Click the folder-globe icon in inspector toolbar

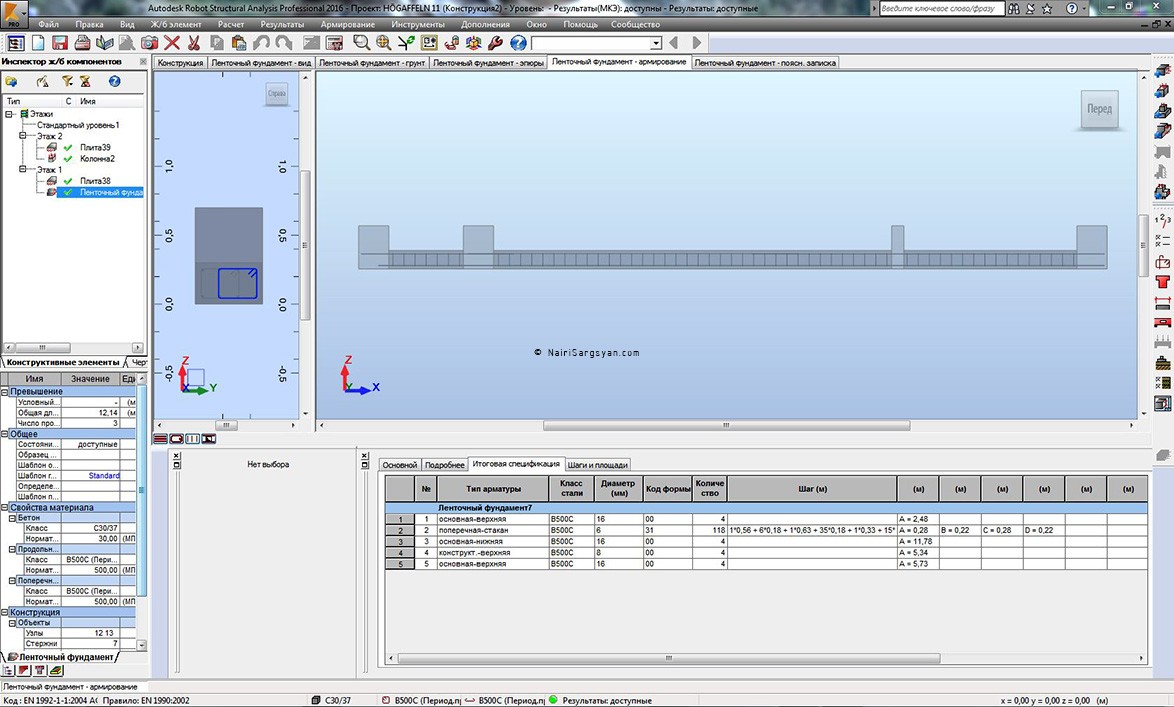pos(11,81)
